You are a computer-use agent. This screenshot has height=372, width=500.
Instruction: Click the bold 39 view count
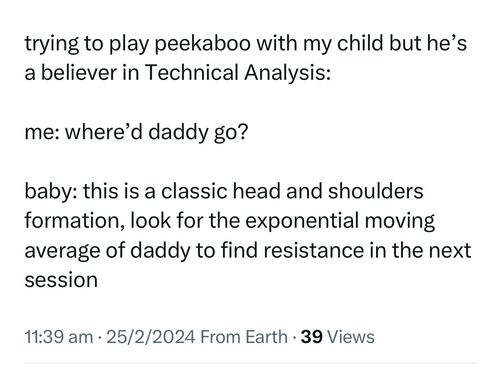311,337
